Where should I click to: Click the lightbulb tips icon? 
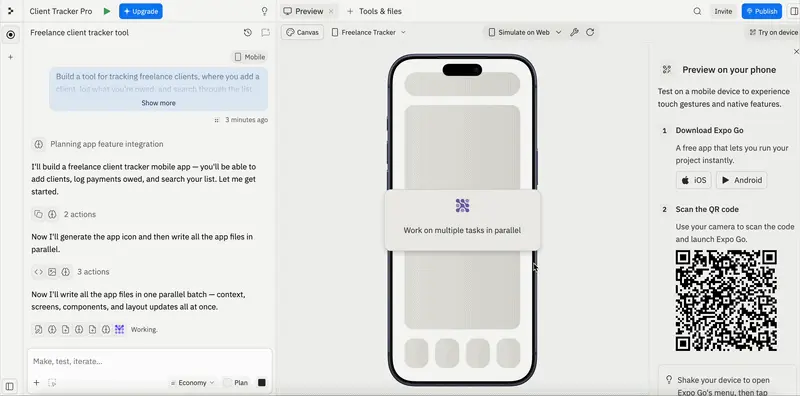(x=264, y=11)
